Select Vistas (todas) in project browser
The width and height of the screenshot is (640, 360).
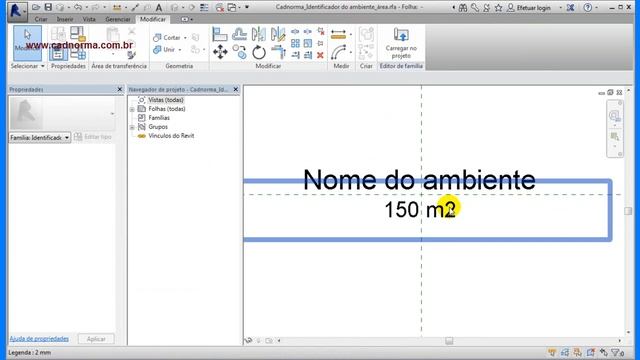click(166, 100)
